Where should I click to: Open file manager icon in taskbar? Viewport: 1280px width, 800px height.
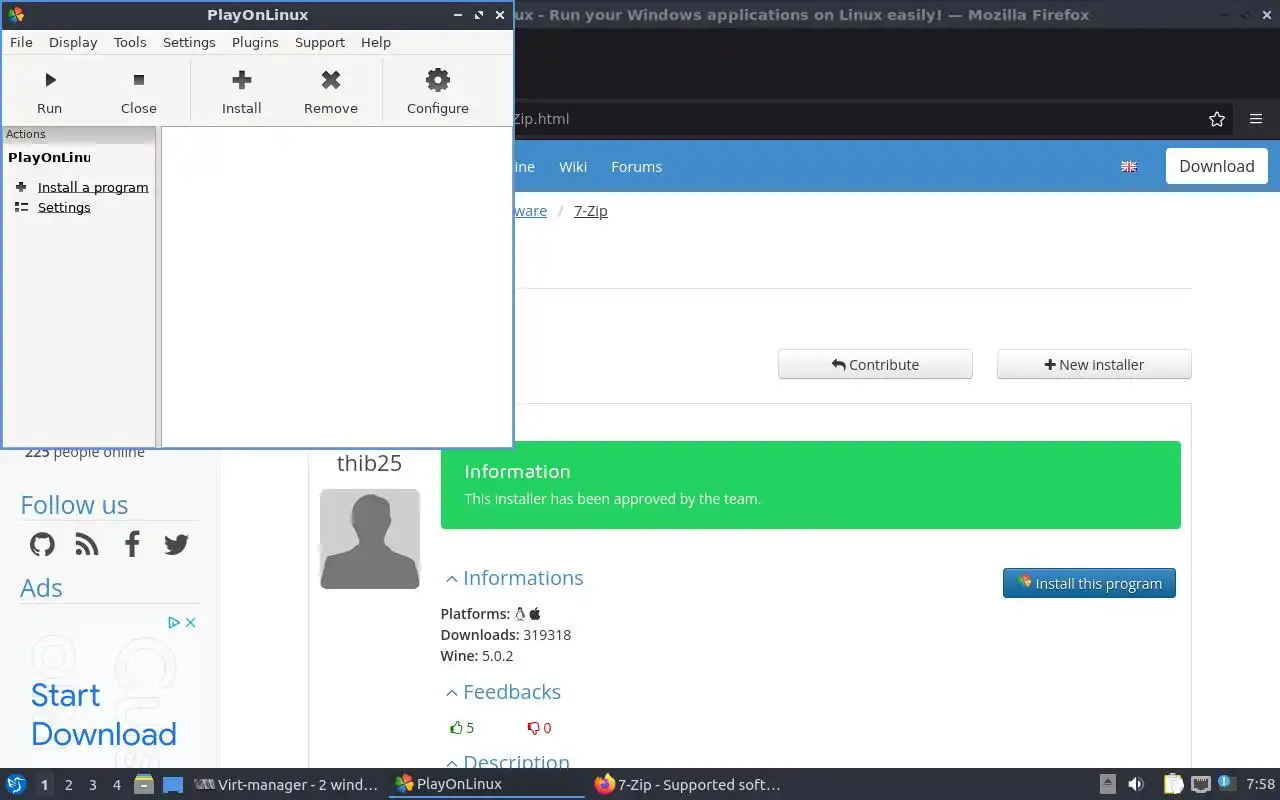point(144,785)
